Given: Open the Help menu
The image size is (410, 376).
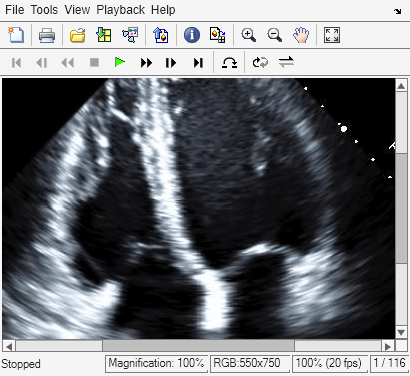Looking at the screenshot, I should pyautogui.click(x=163, y=10).
